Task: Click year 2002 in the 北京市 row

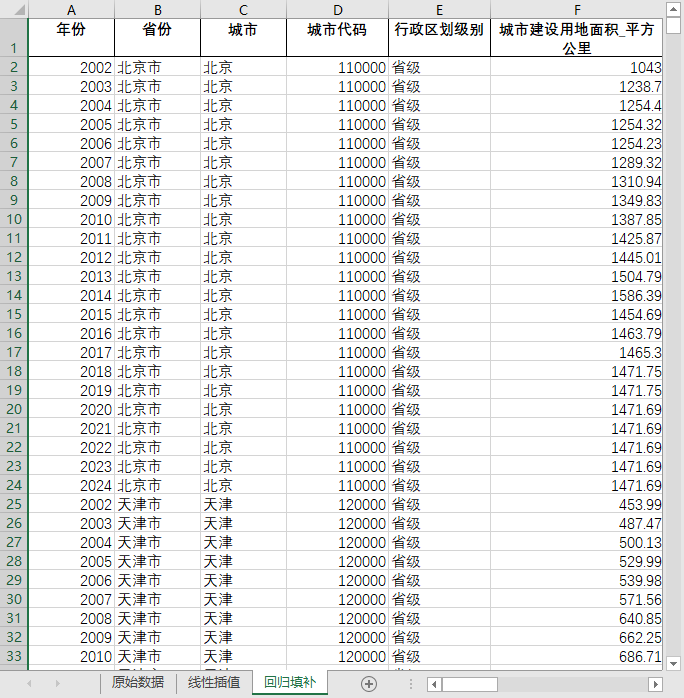Action: click(x=71, y=67)
